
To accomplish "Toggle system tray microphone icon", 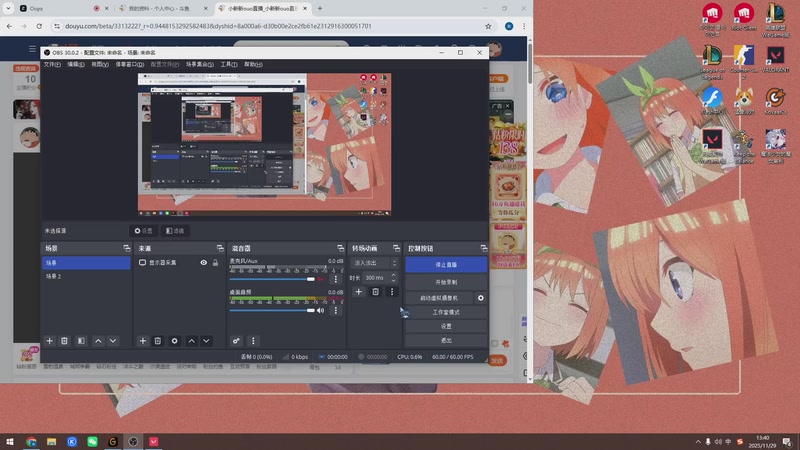I will (x=708, y=441).
